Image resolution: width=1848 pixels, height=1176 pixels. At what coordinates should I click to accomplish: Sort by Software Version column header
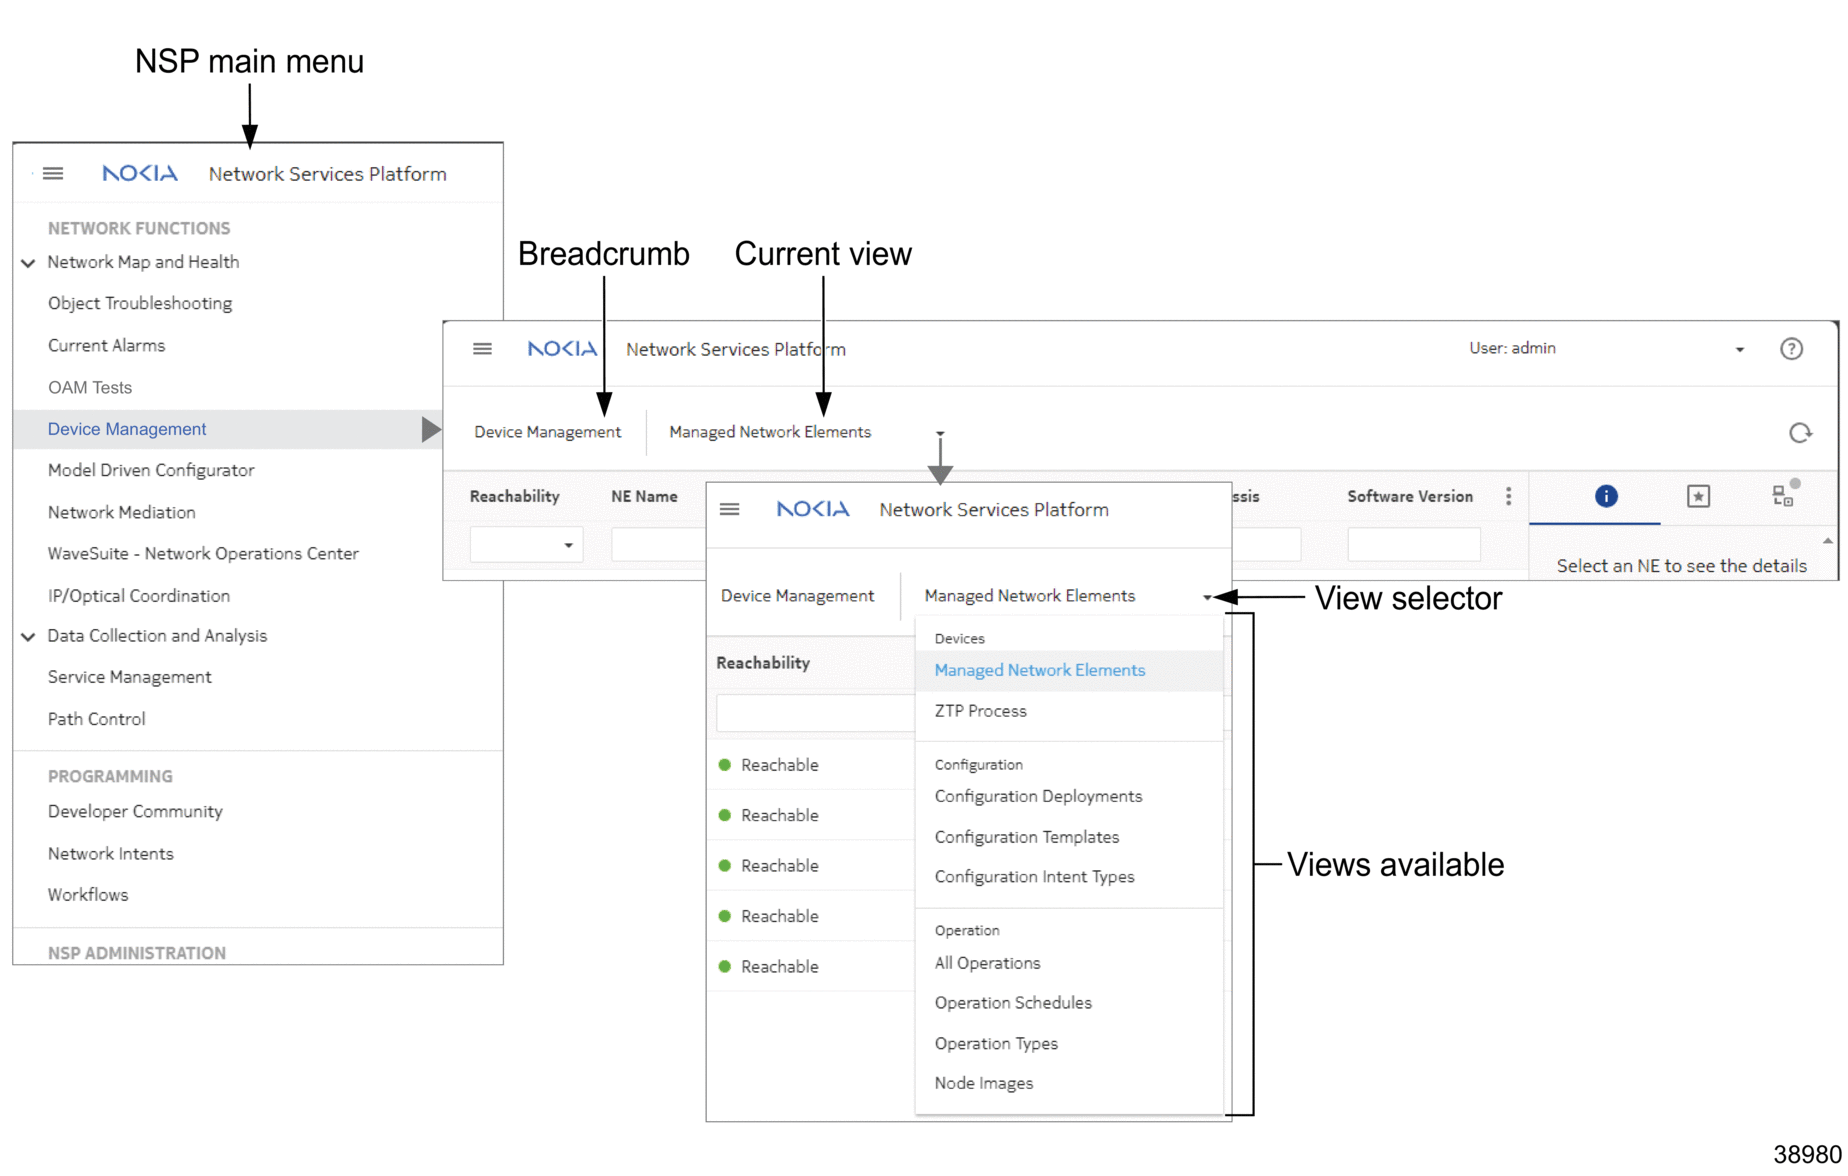1410,497
